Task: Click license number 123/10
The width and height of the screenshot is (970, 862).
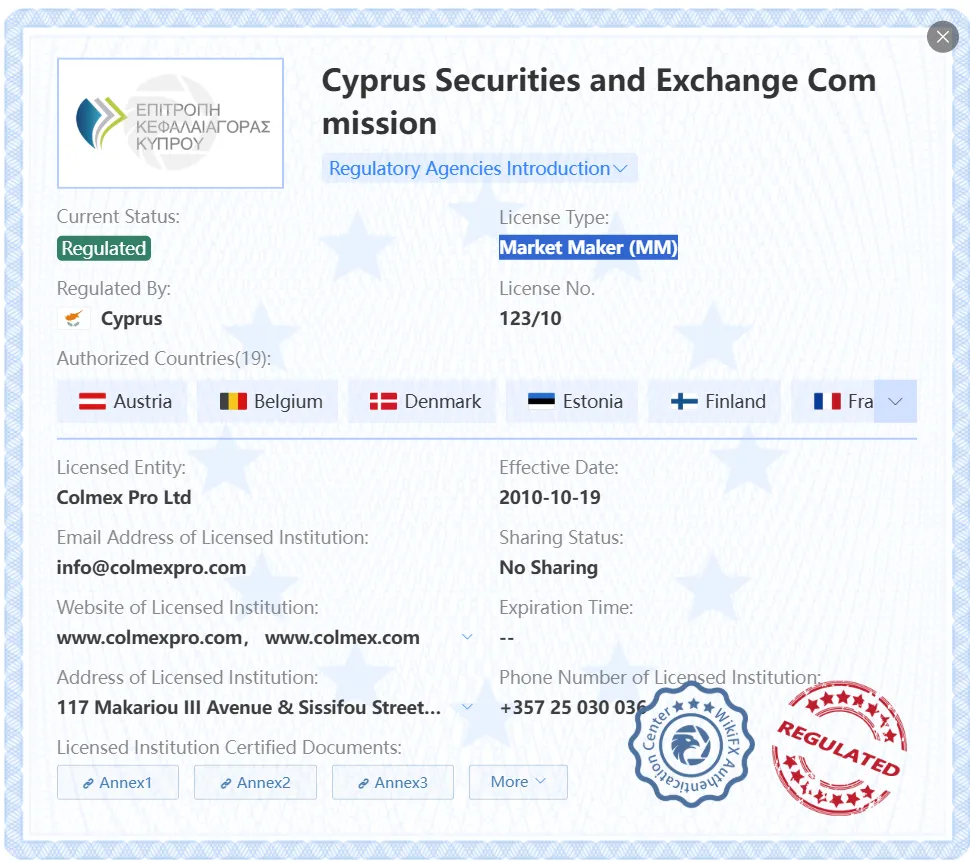Action: point(530,318)
